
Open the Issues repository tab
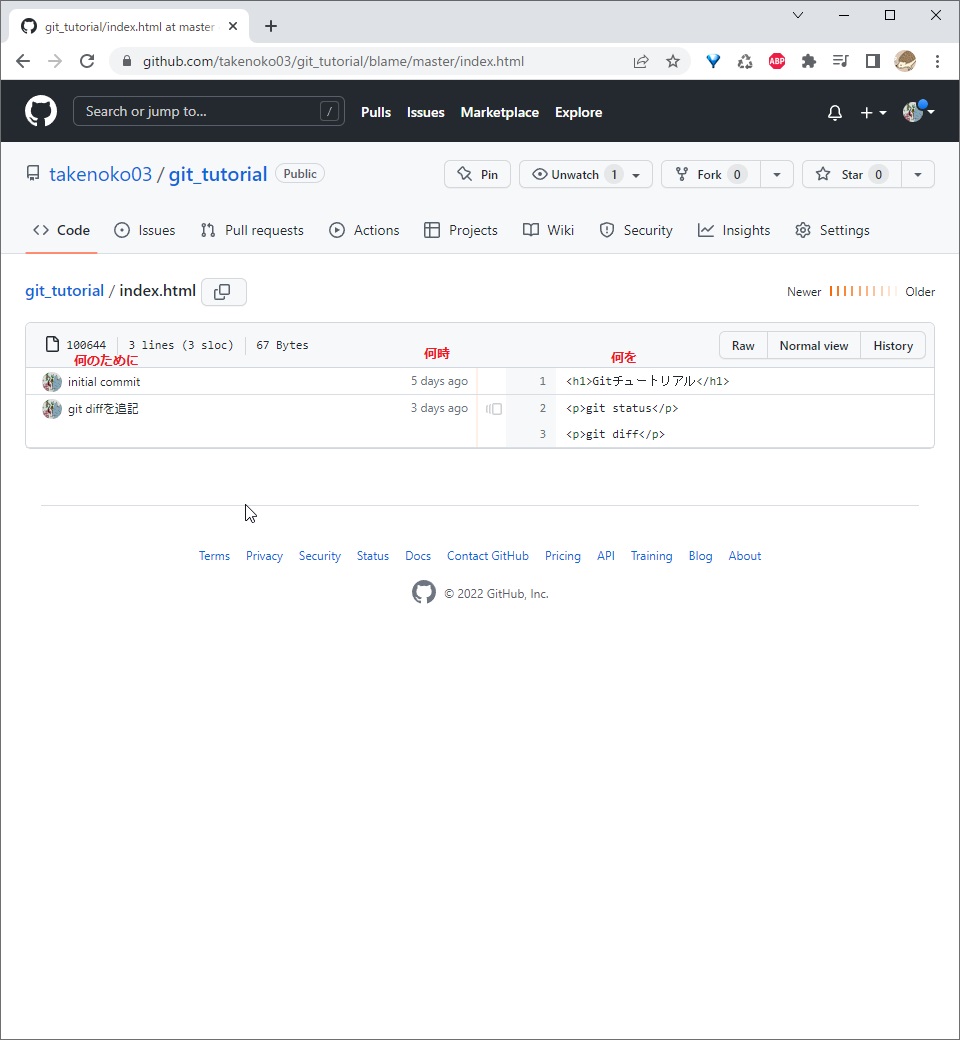[x=145, y=230]
